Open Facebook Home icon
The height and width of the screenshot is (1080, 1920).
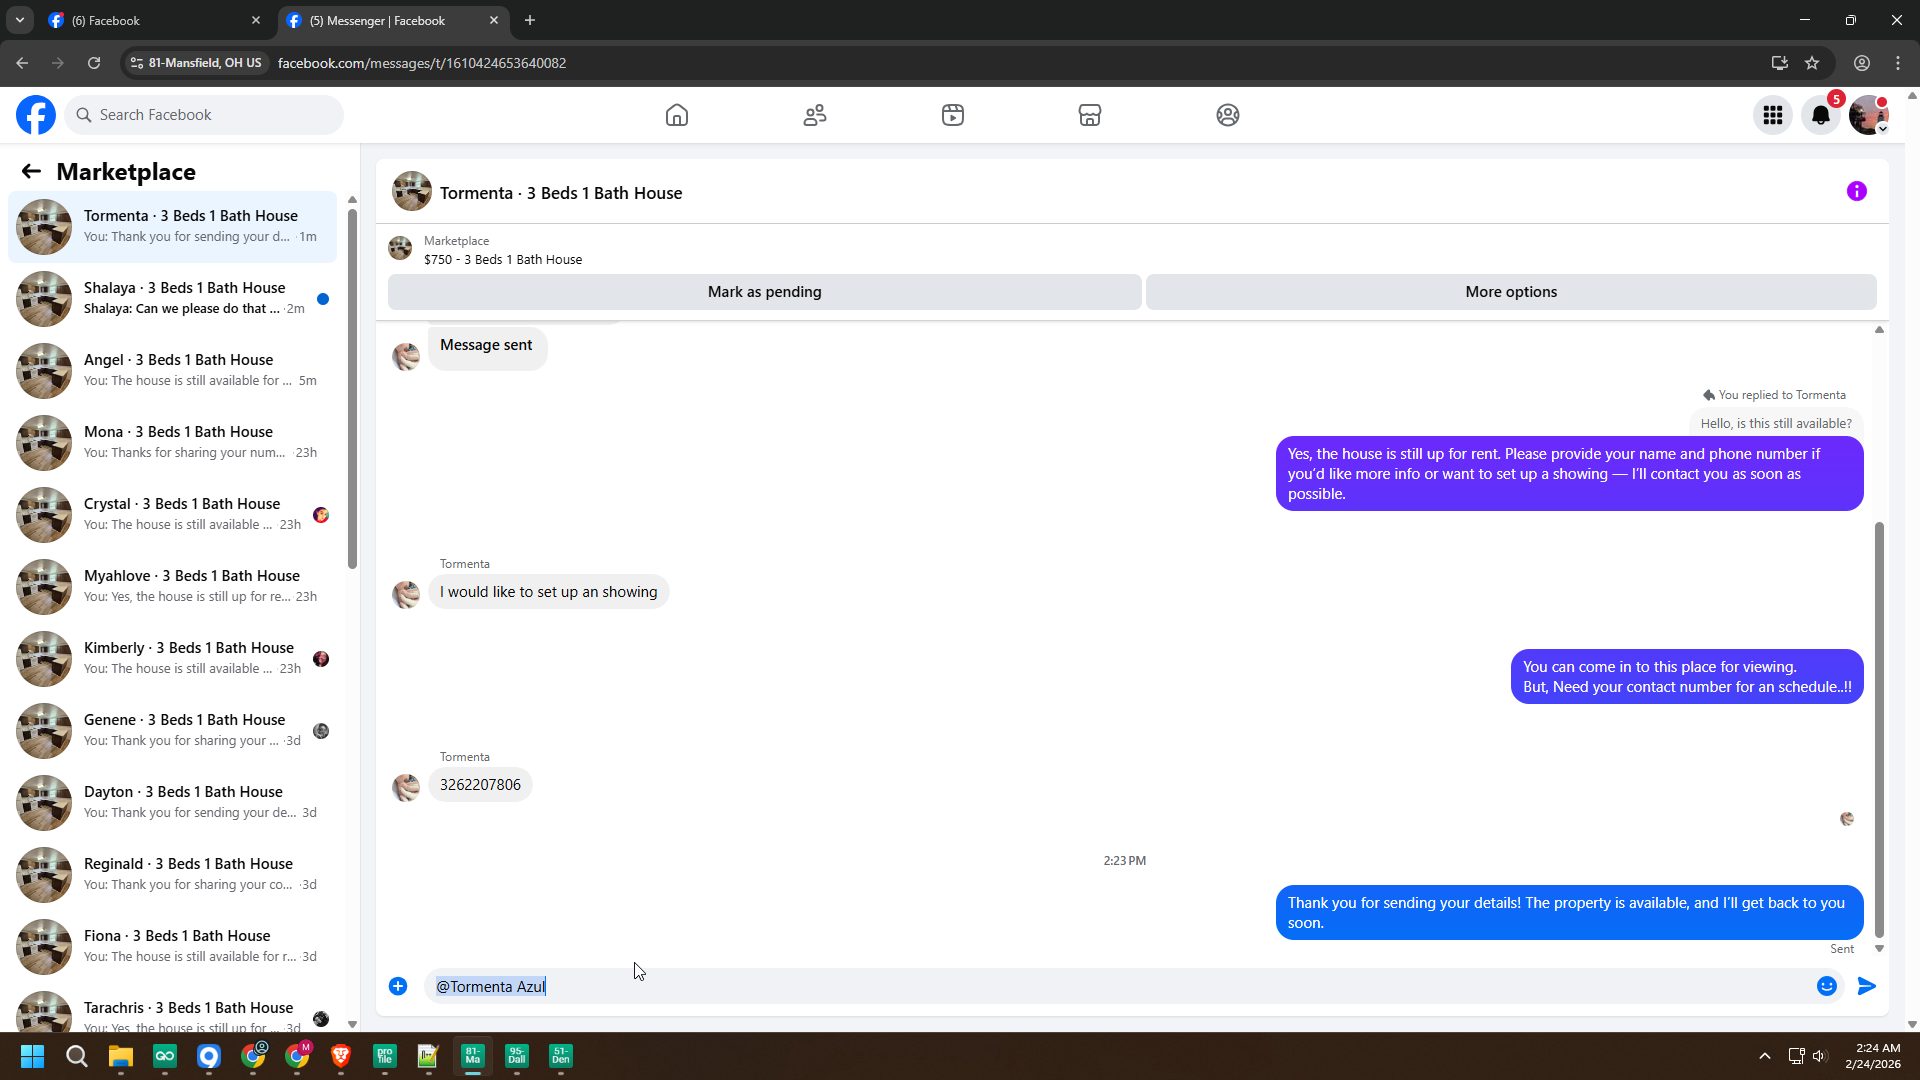(677, 115)
